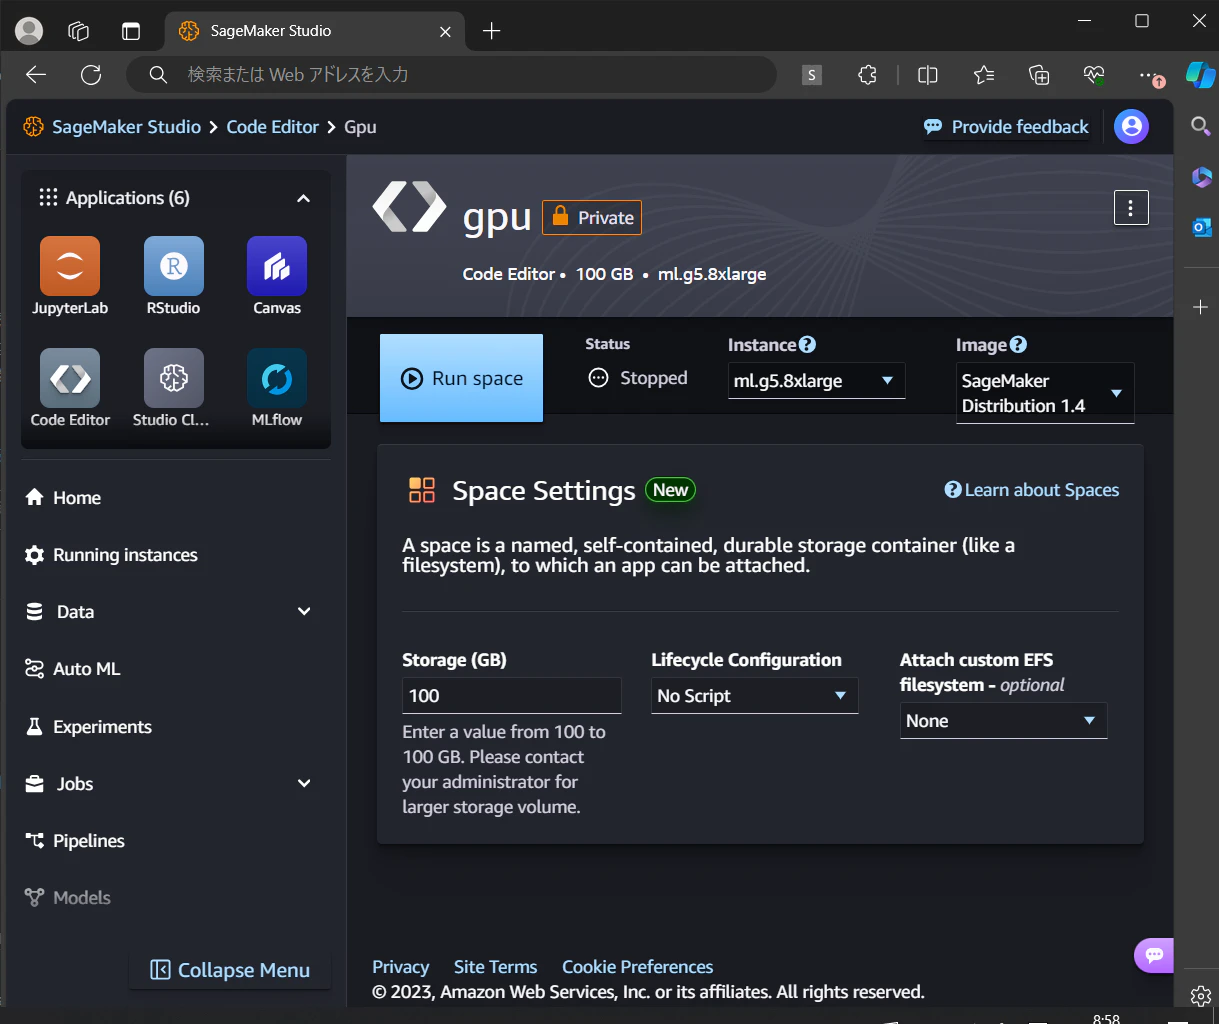Open the Privacy footer link
1219x1024 pixels.
tap(400, 967)
